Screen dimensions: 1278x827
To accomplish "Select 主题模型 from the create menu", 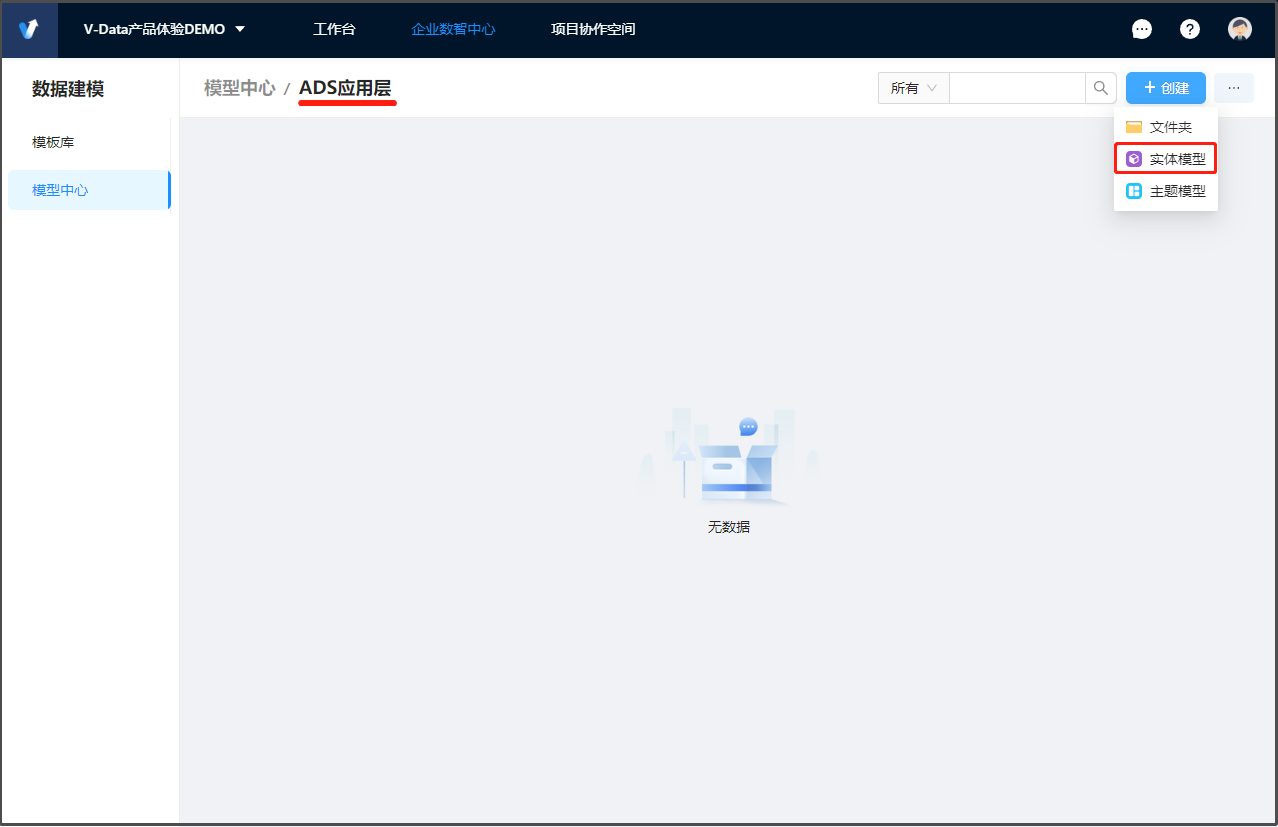I will (x=1165, y=191).
